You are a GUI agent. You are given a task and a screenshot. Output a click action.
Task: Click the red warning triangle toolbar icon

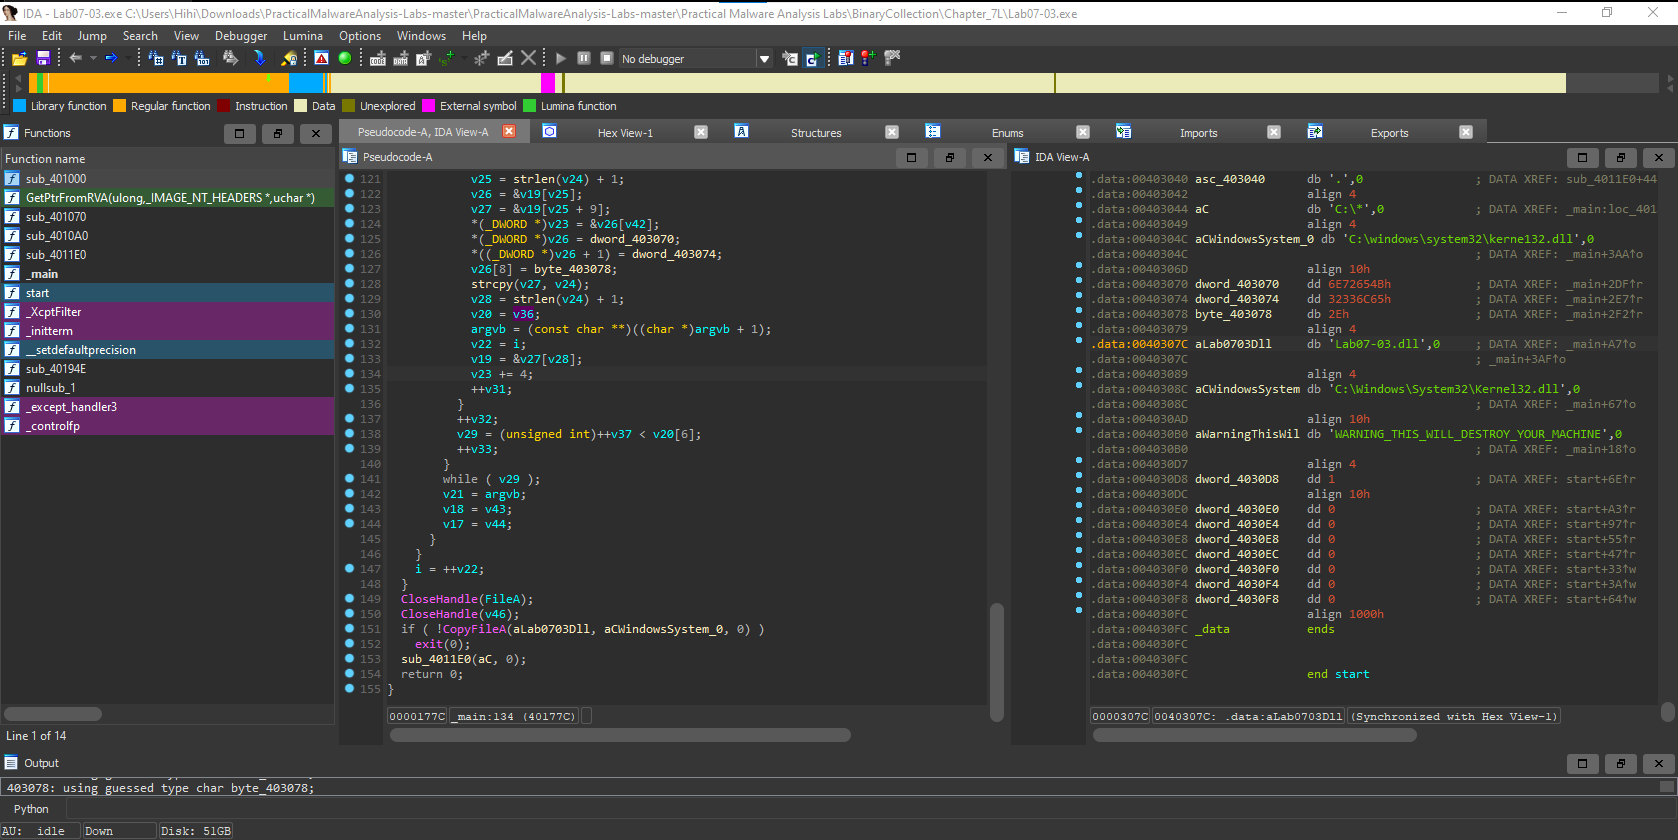tap(321, 58)
